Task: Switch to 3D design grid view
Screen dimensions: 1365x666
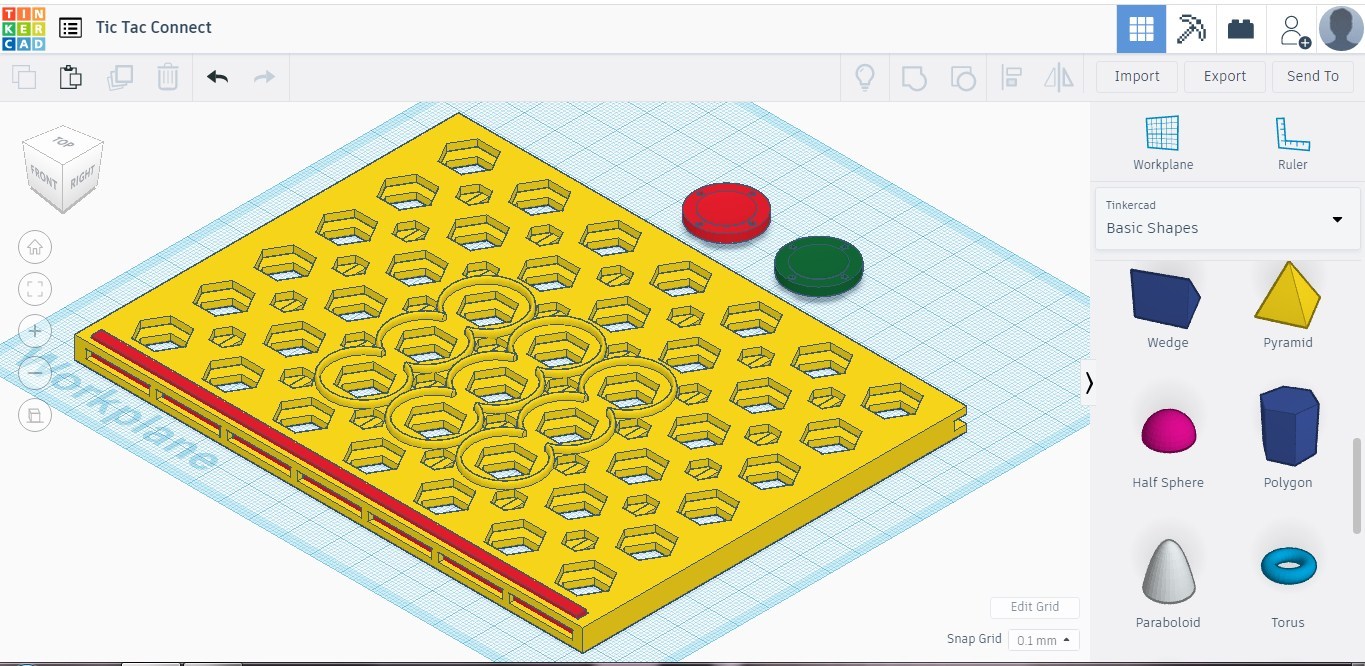Action: [x=1141, y=28]
